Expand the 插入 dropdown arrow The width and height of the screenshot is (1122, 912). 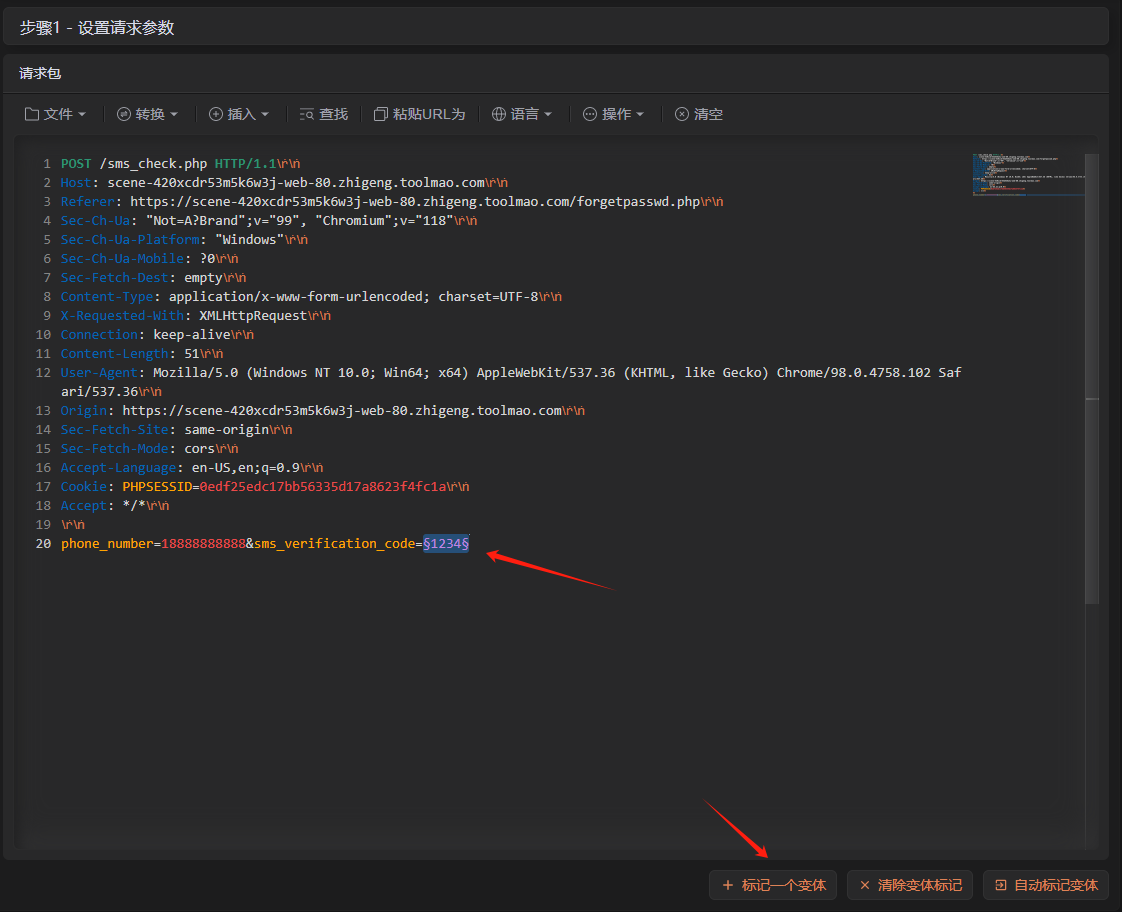point(265,114)
